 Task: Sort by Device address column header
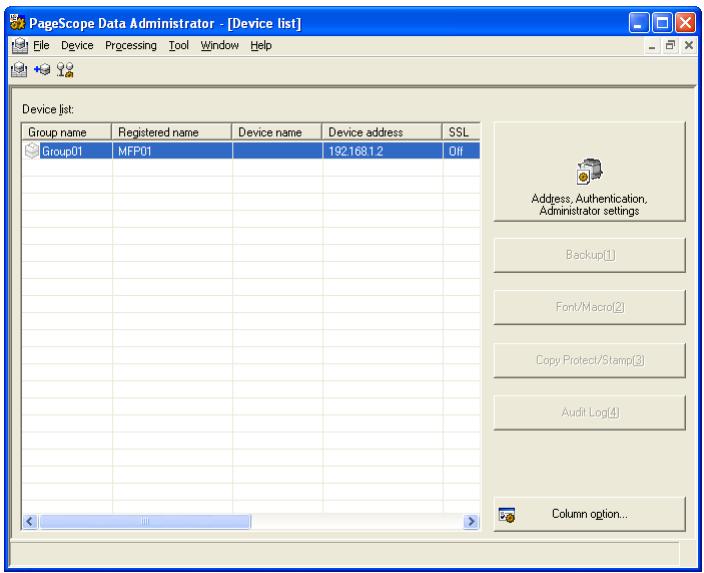click(382, 132)
